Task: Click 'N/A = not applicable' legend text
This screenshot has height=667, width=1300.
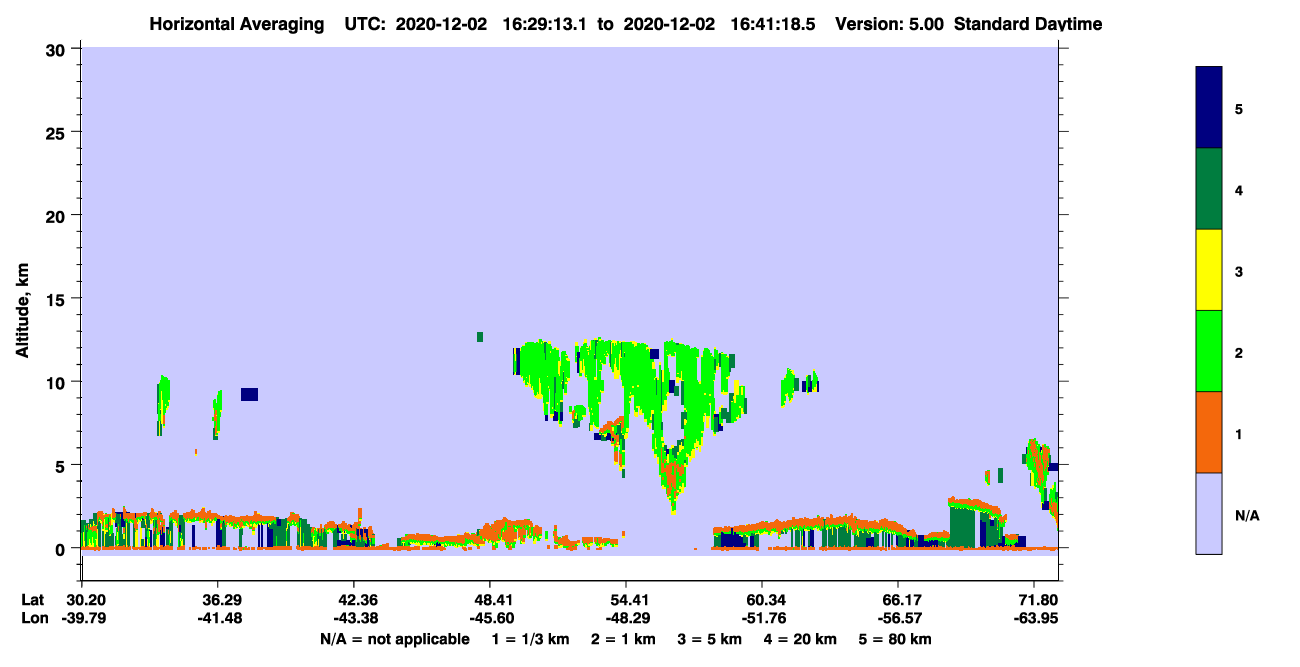Action: [x=394, y=638]
